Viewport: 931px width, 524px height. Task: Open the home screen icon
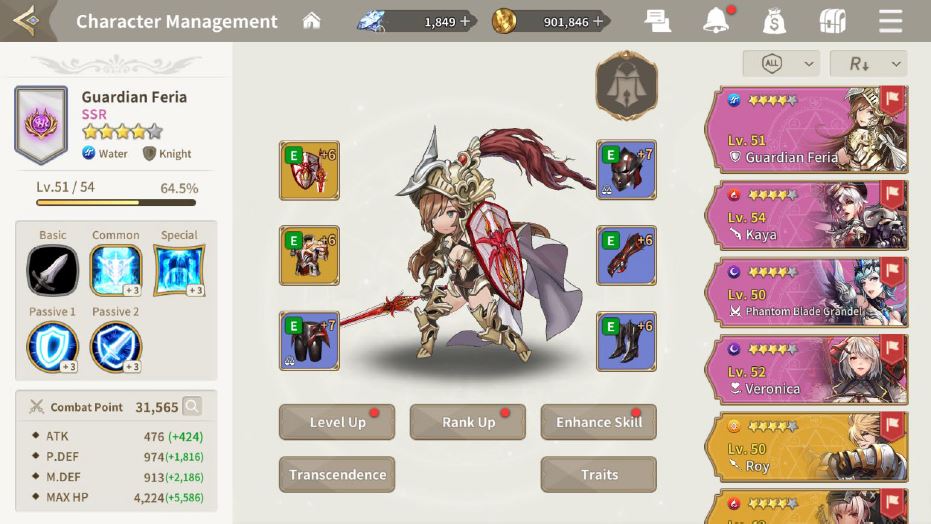pyautogui.click(x=311, y=21)
